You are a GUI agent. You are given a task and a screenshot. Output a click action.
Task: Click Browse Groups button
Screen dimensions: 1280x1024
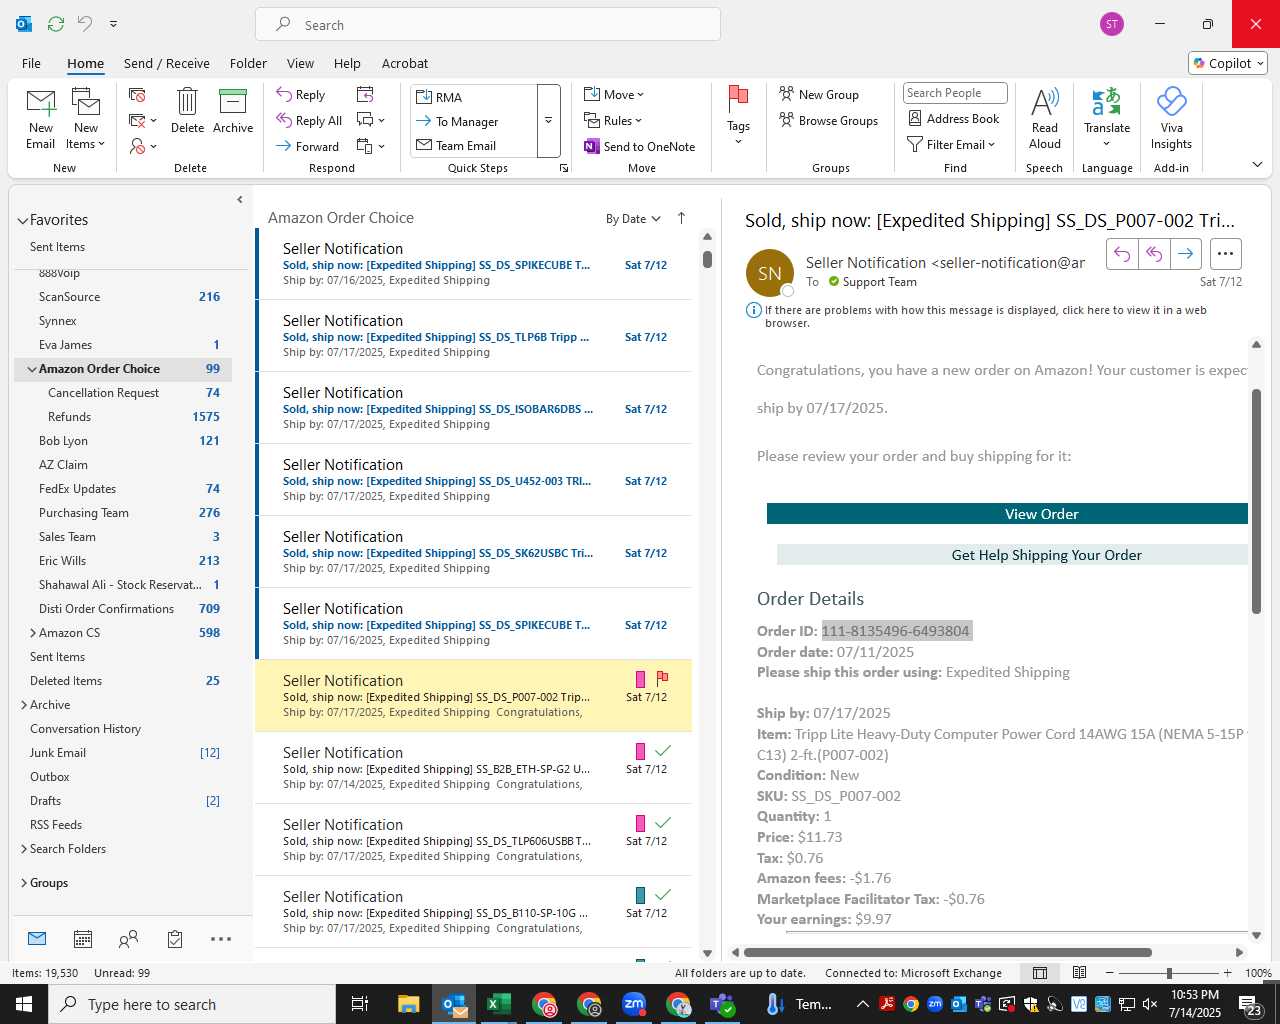pyautogui.click(x=828, y=120)
